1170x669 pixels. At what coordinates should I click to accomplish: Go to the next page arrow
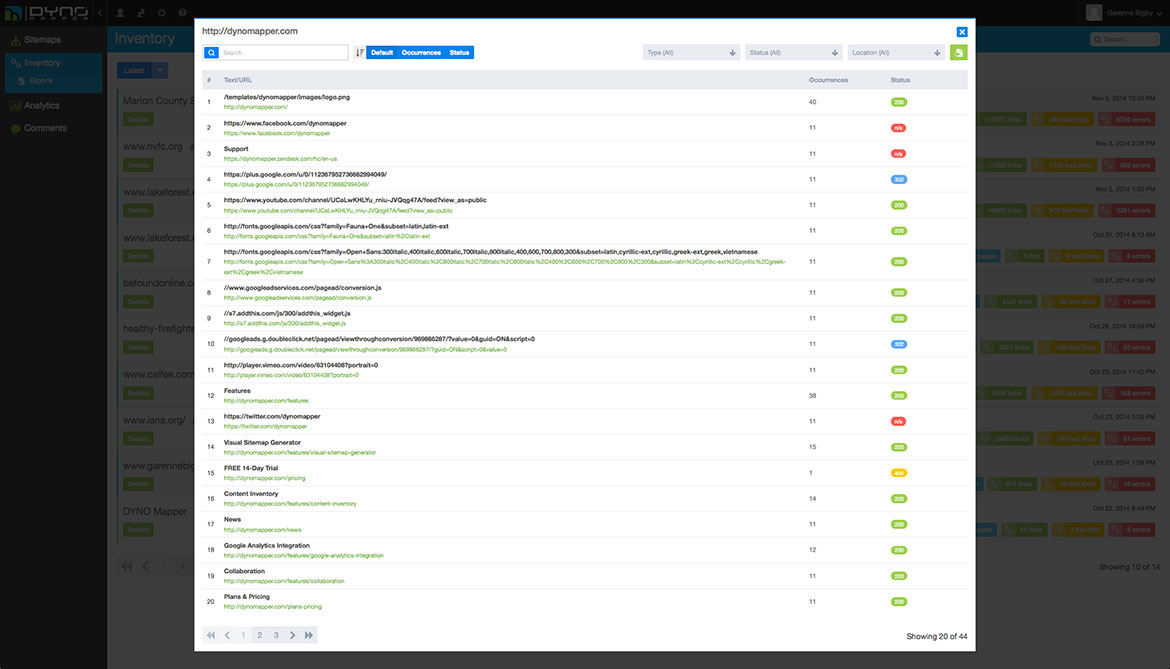pos(293,635)
